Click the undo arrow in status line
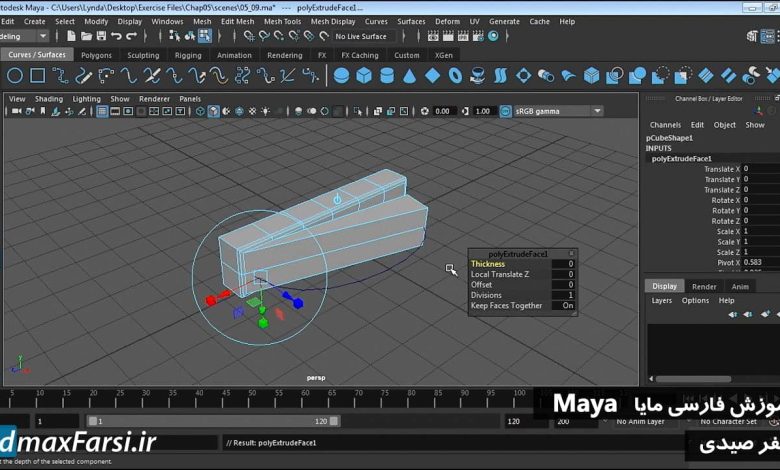This screenshot has width=780, height=470. coord(116,37)
